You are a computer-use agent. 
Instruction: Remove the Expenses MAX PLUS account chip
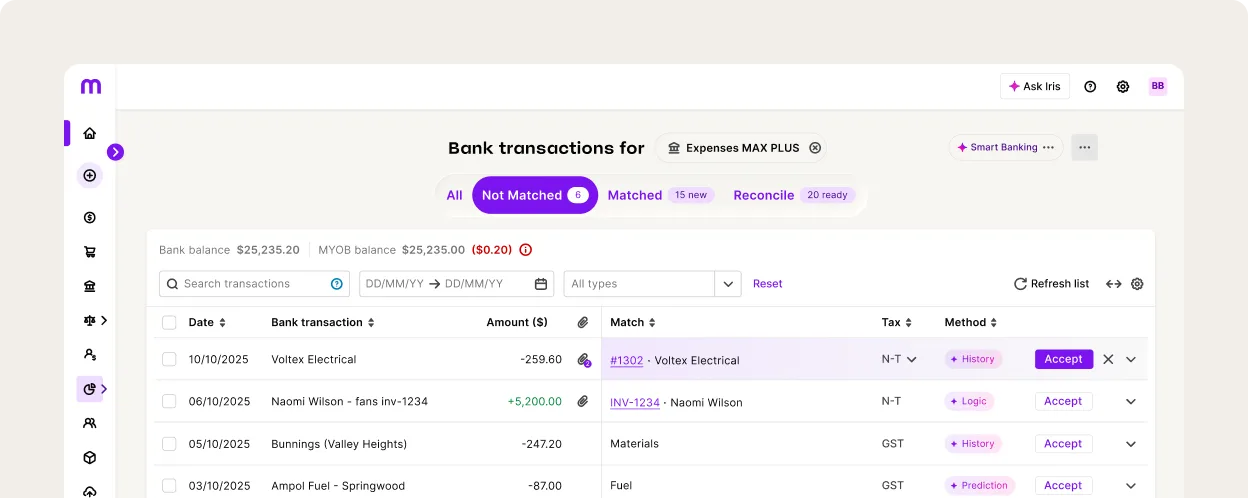pos(815,148)
